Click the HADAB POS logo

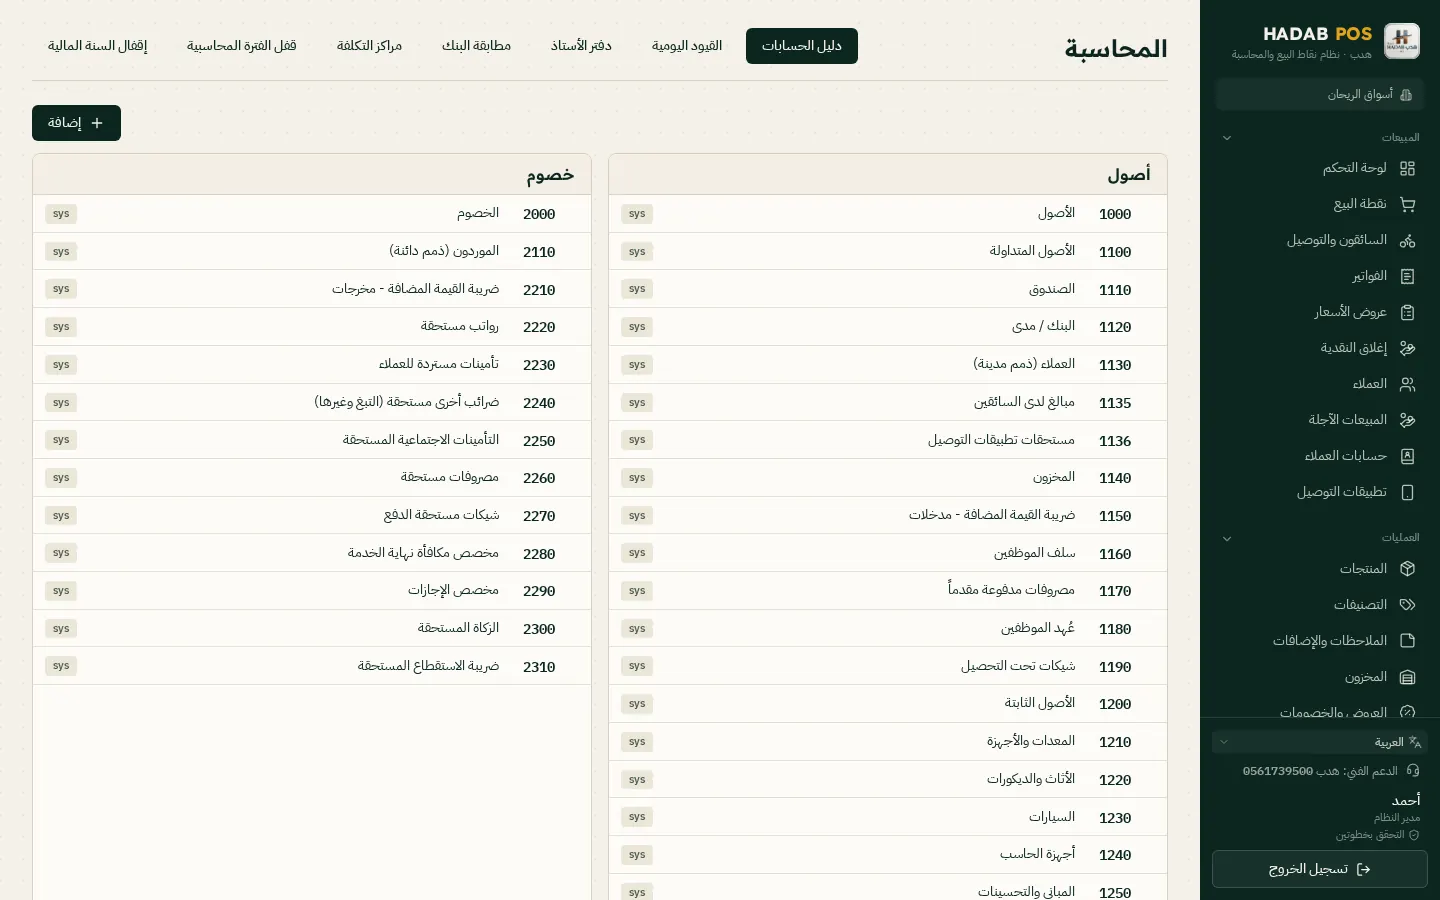[x=1402, y=41]
